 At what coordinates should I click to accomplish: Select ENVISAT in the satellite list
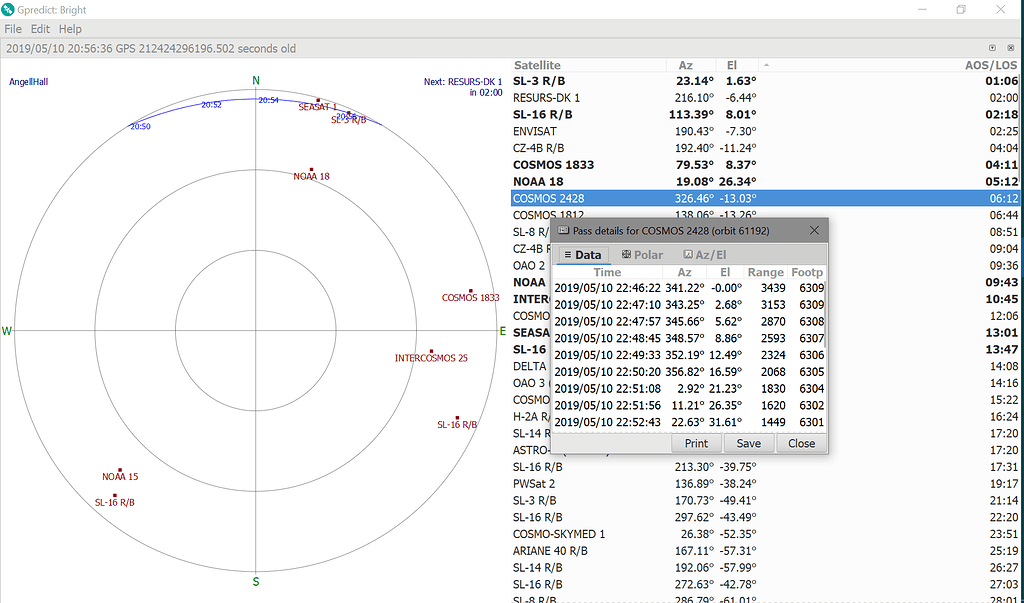click(x=534, y=131)
